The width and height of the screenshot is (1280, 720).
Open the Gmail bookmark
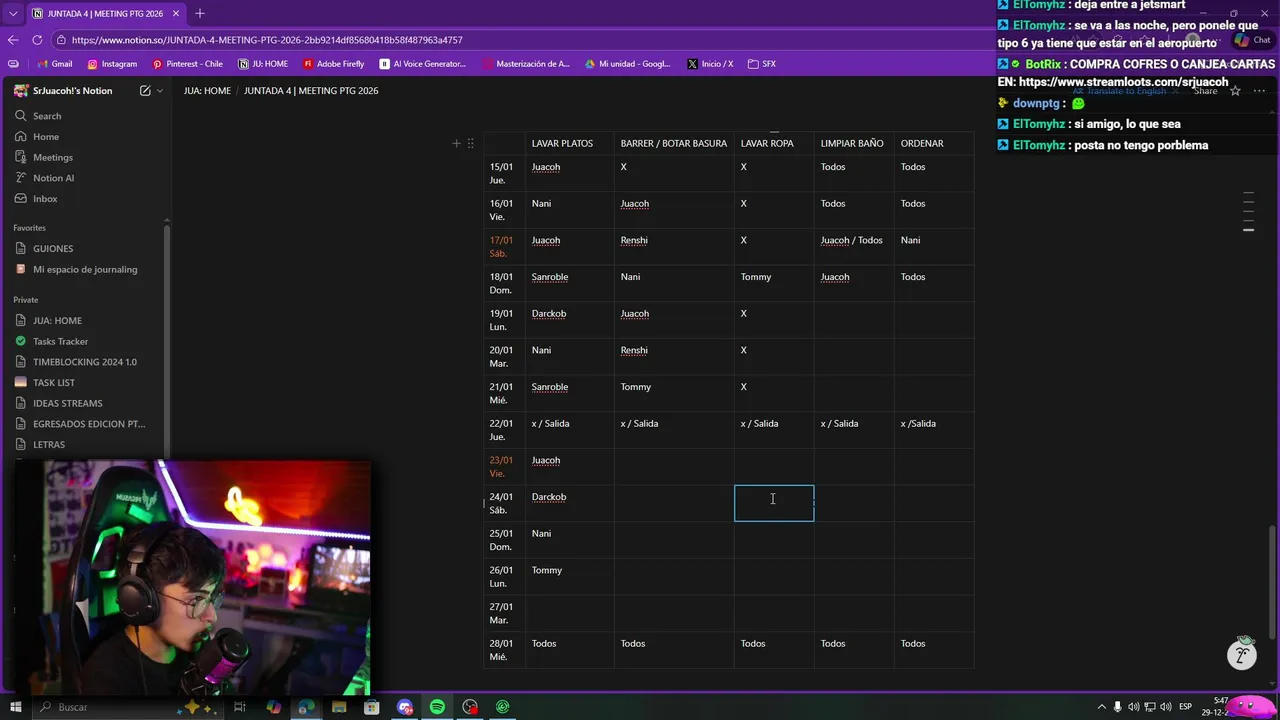(55, 64)
